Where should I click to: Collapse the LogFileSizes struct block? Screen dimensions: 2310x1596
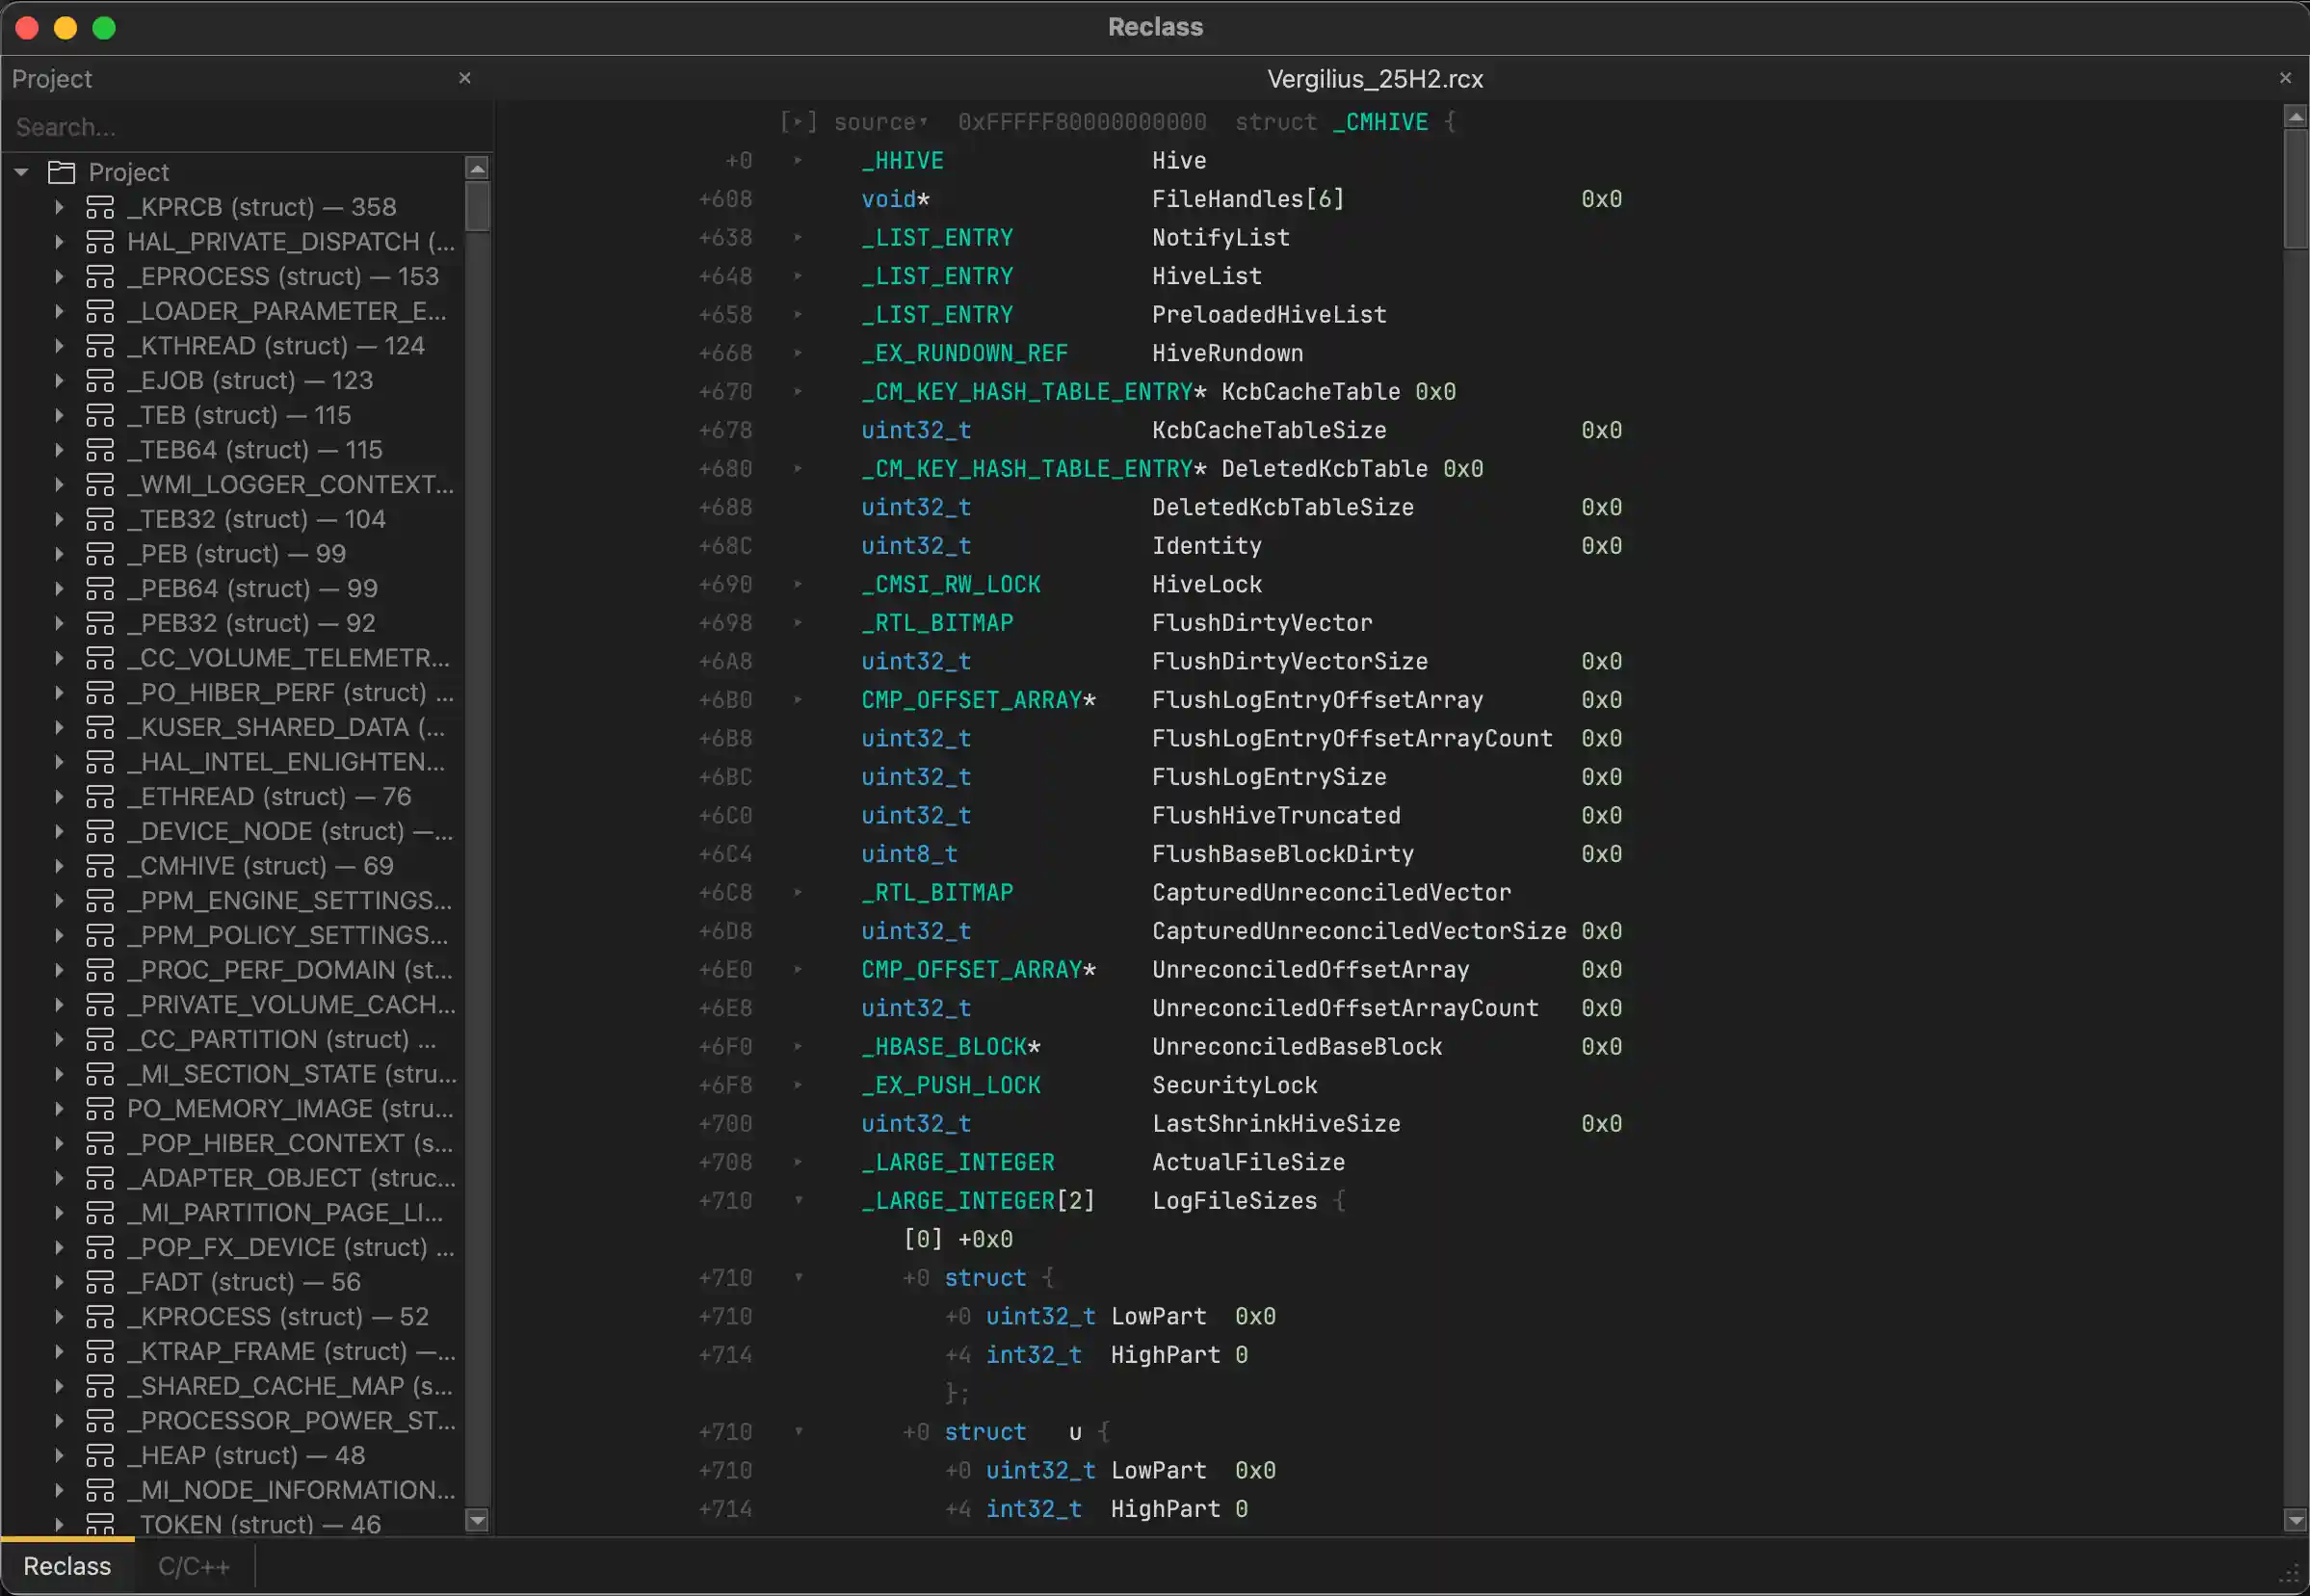(798, 1200)
